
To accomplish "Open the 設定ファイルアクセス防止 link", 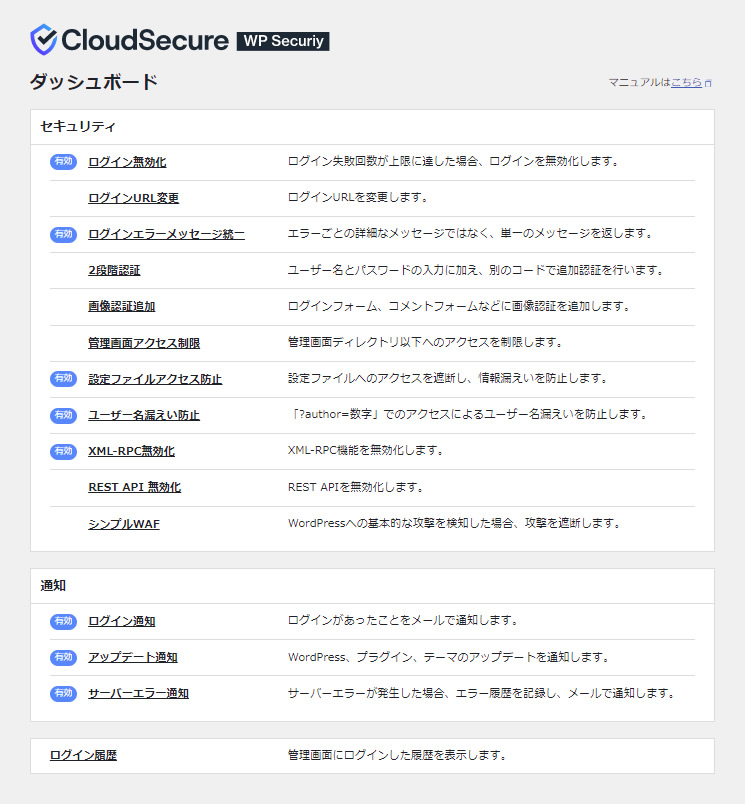I will coord(155,379).
